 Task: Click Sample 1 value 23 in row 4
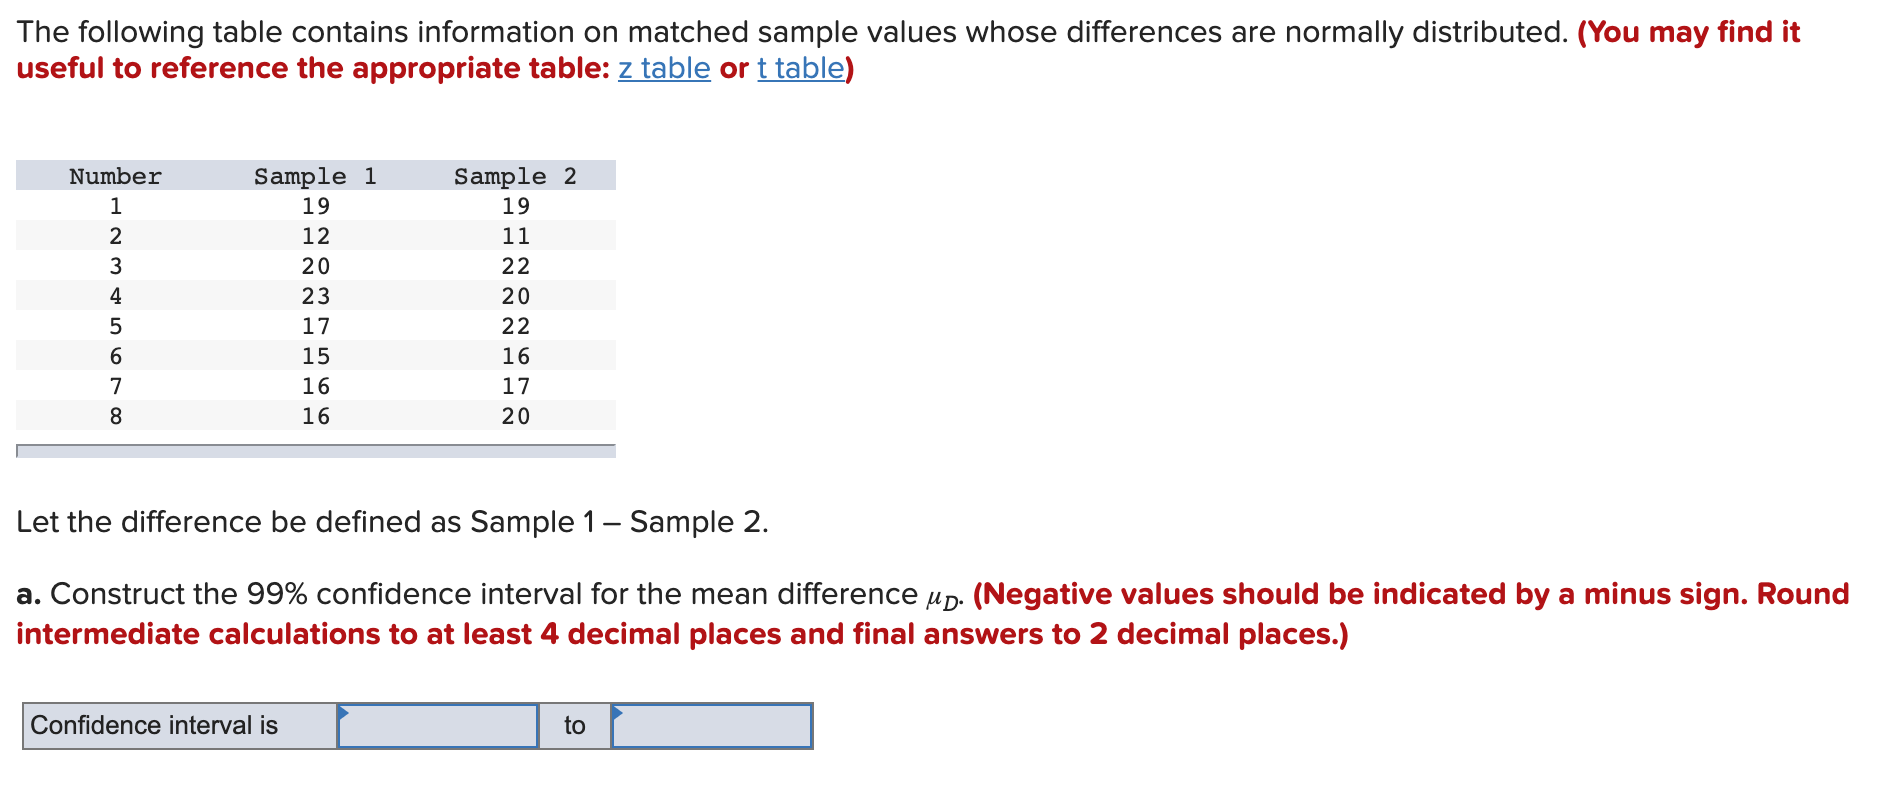click(316, 296)
